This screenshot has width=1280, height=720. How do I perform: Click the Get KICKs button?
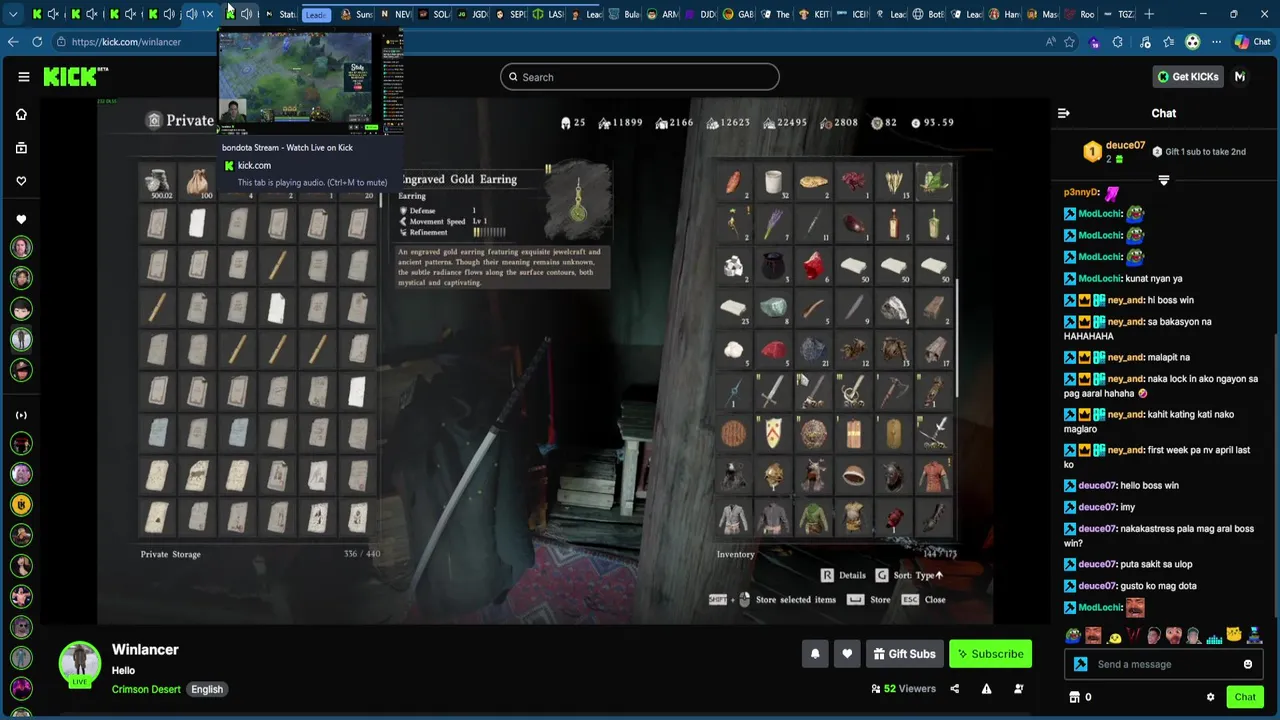pos(1188,77)
